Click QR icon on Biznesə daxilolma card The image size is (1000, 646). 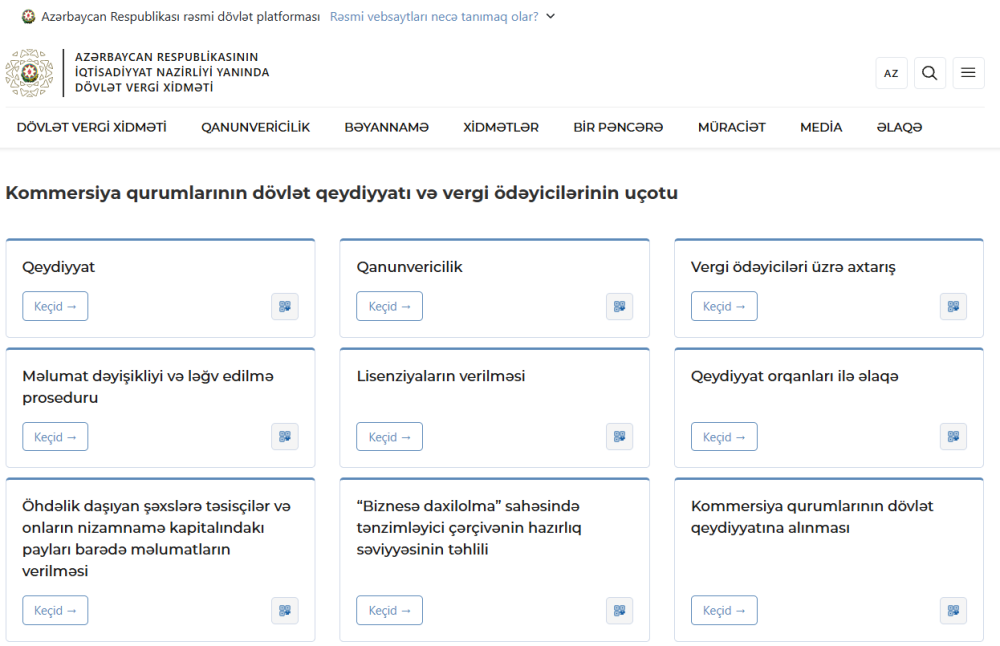pyautogui.click(x=619, y=610)
